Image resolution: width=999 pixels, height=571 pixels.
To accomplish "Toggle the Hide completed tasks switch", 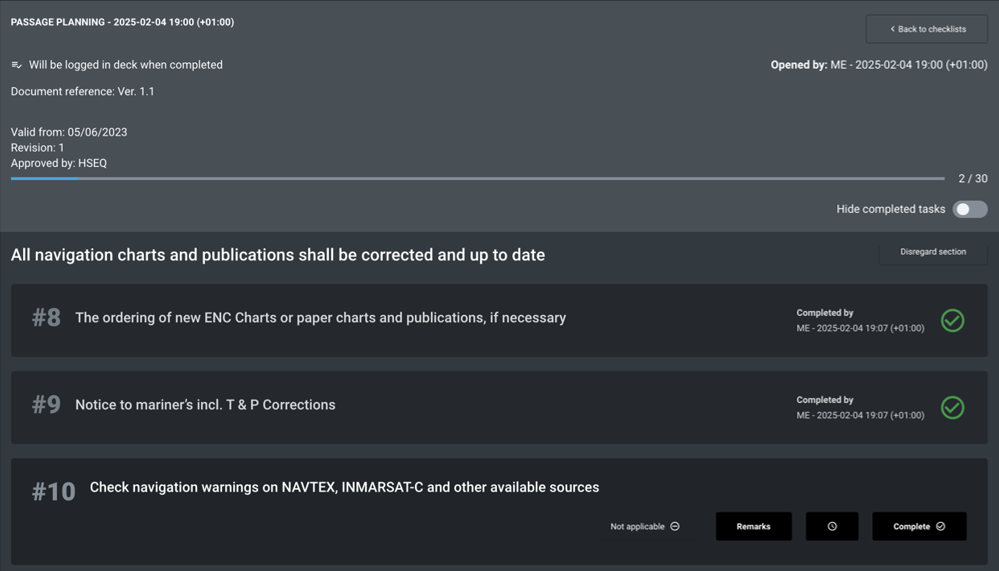I will pyautogui.click(x=969, y=209).
